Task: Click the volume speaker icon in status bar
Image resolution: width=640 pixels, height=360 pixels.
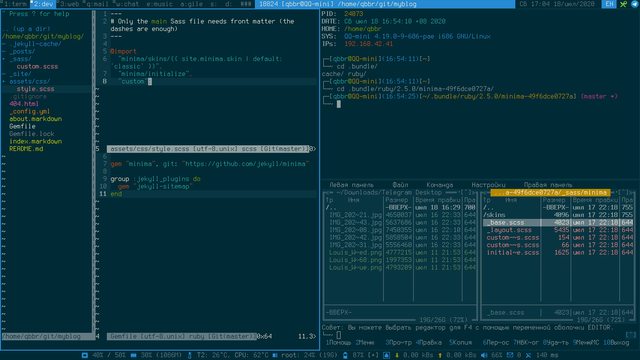Action: pos(484,356)
